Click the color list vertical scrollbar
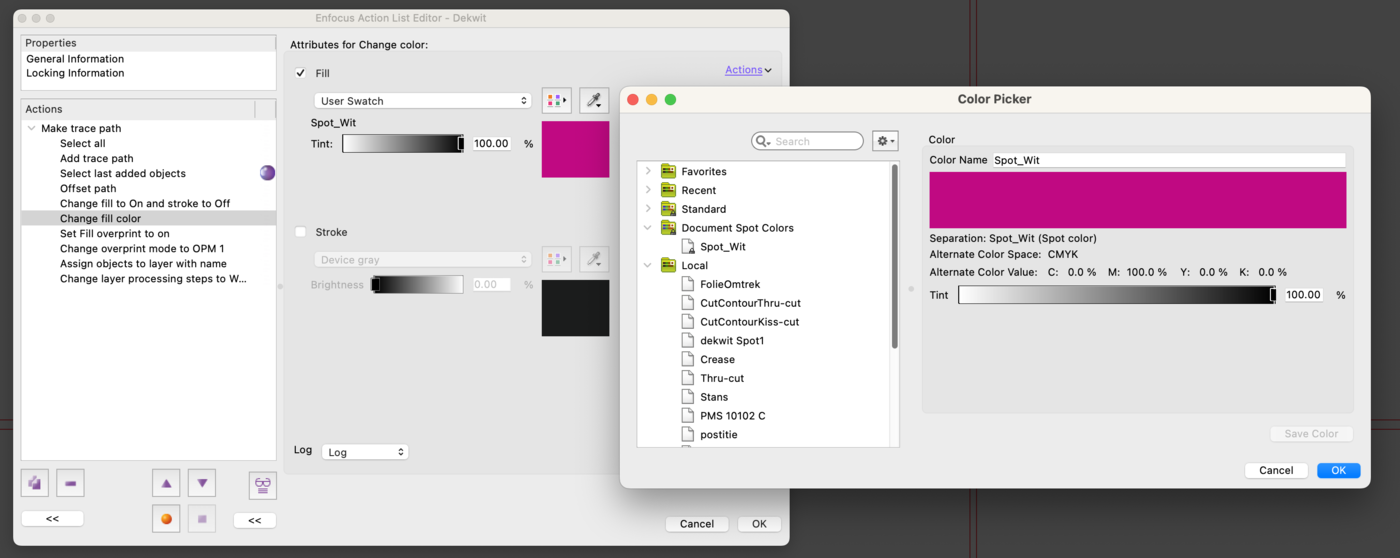This screenshot has height=558, width=1400. [894, 256]
